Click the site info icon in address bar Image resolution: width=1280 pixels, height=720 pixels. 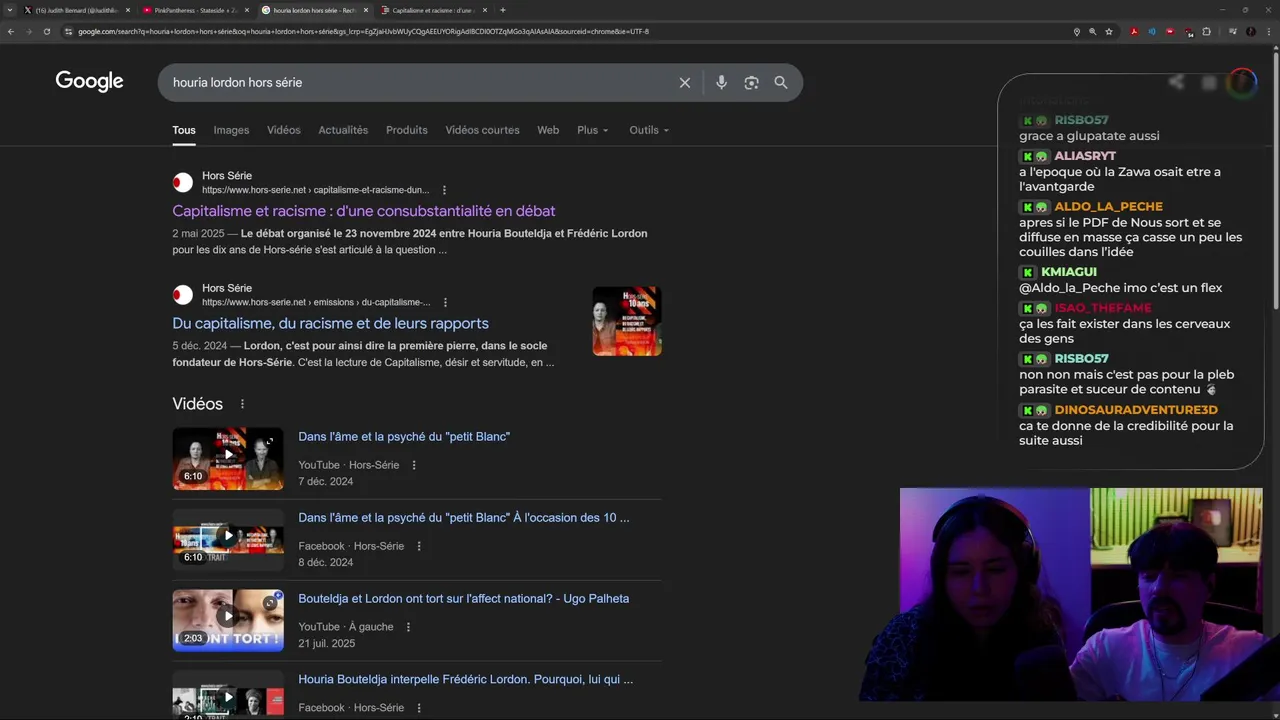(x=68, y=31)
